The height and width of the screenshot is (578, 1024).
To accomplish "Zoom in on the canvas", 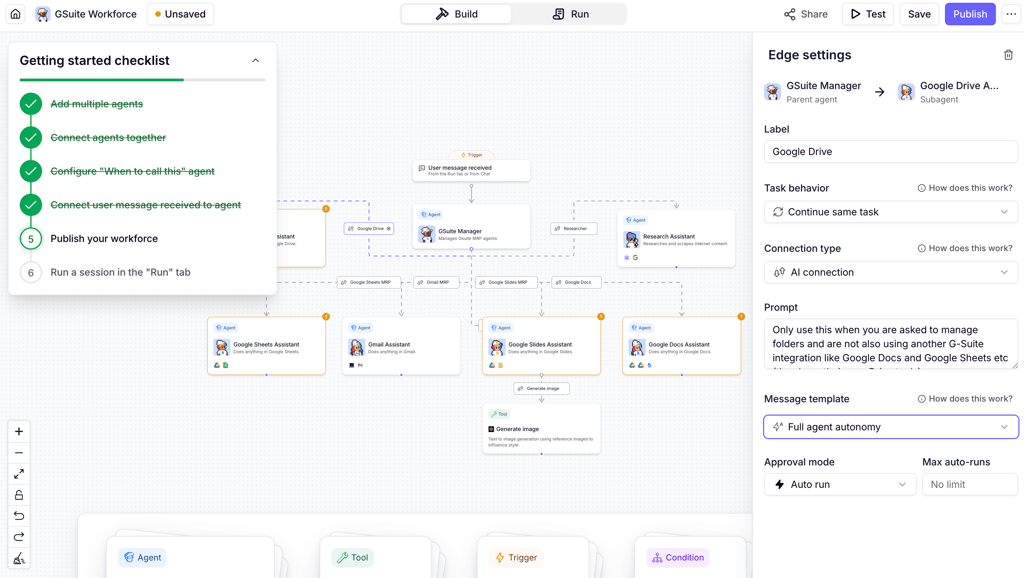I will pos(19,432).
